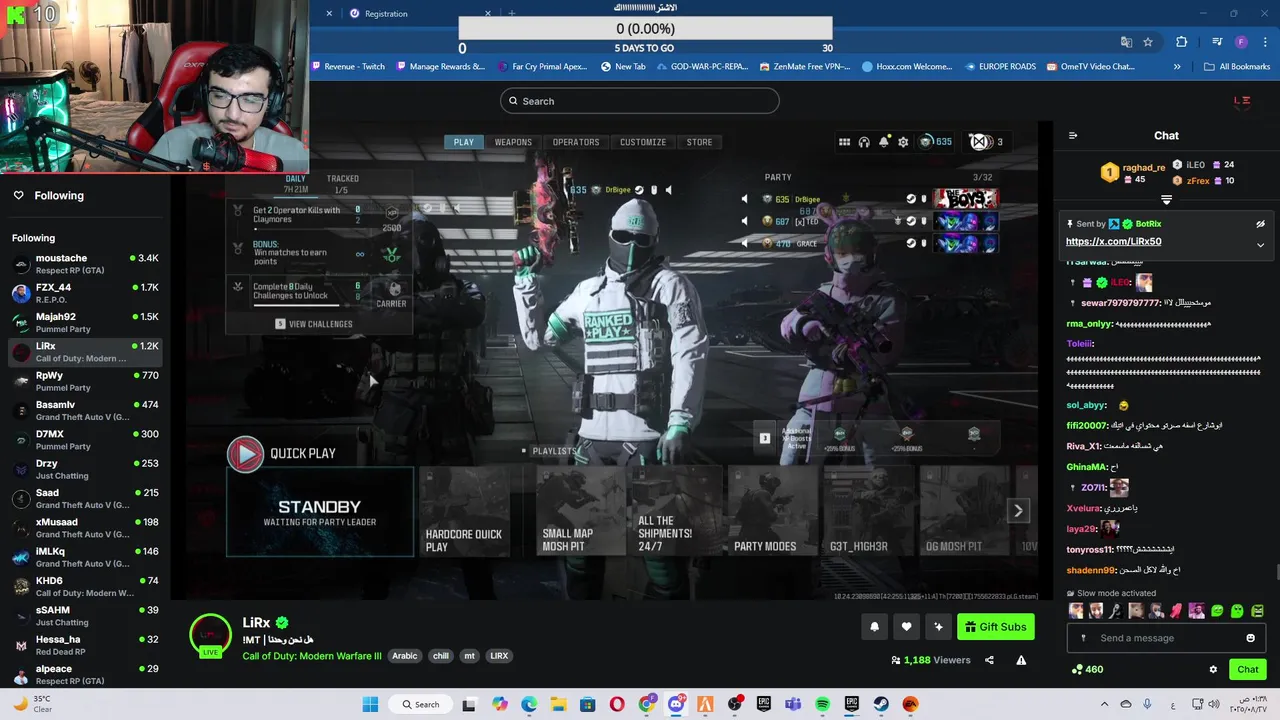Hide pinned message with the eye-slash icon
Image resolution: width=1280 pixels, height=720 pixels.
click(1260, 224)
